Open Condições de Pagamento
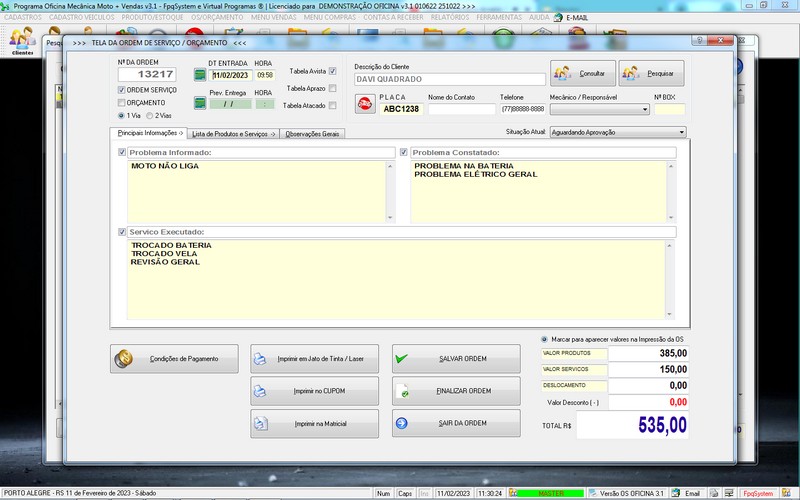The image size is (800, 500). tap(174, 359)
